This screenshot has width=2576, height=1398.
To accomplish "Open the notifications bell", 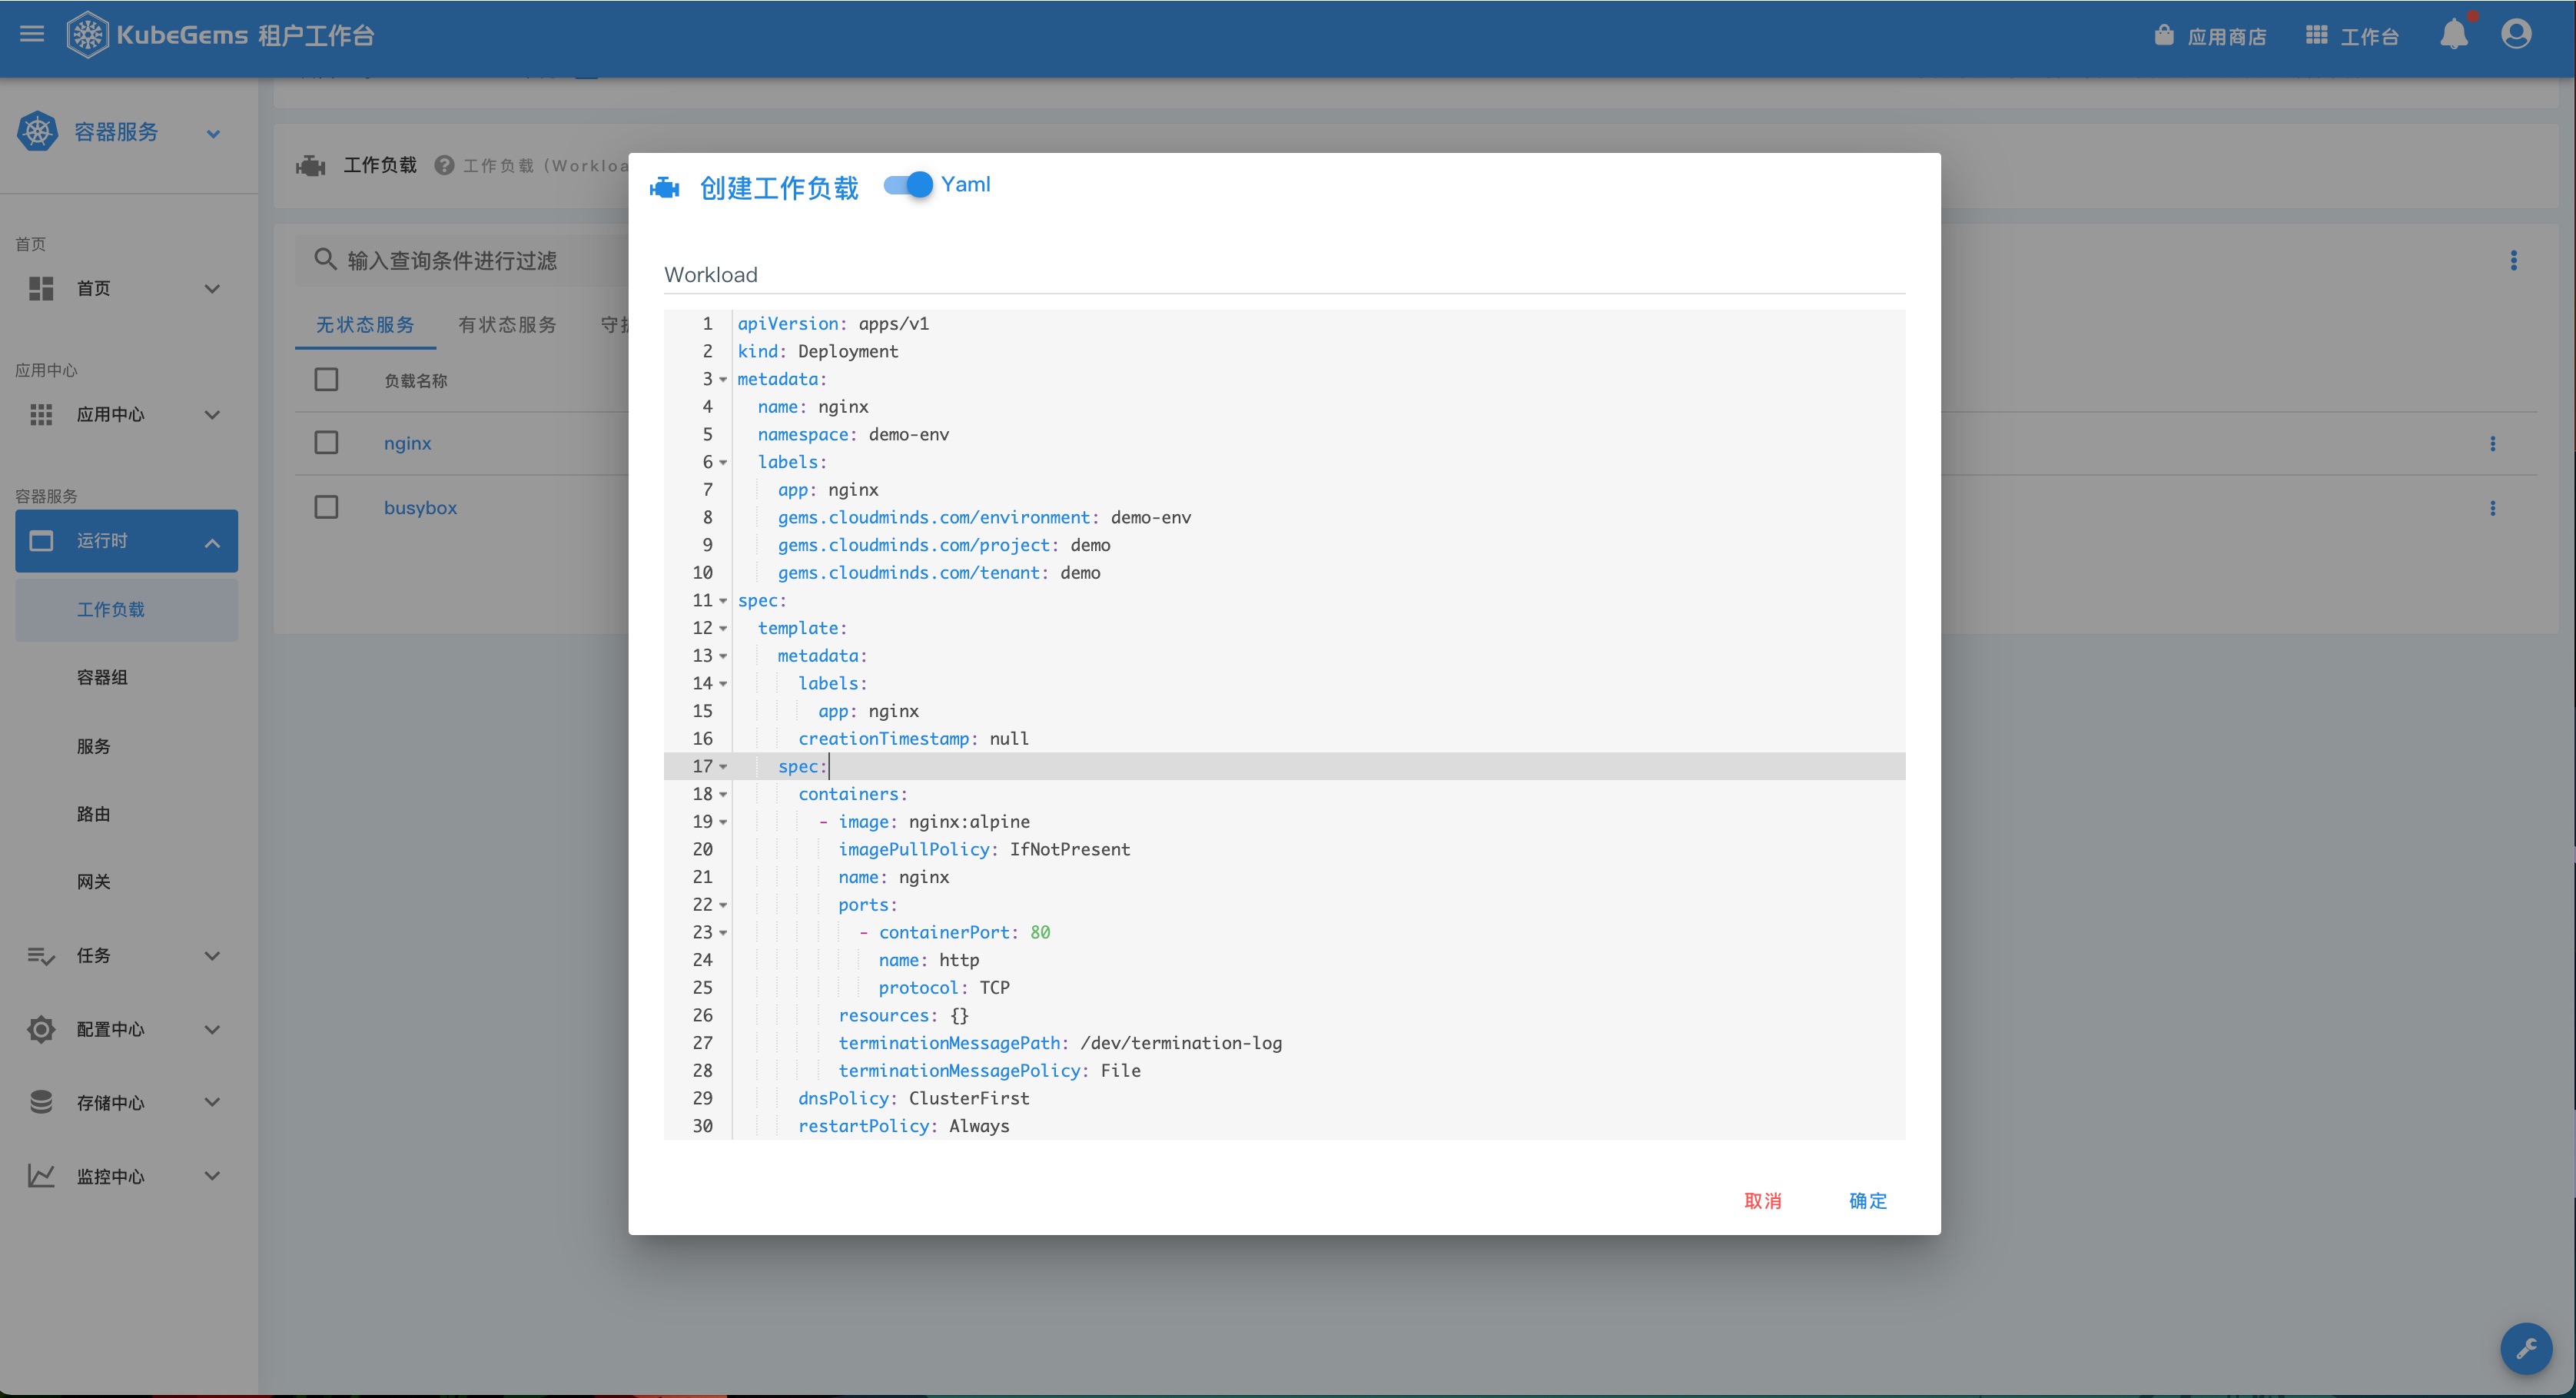I will [2454, 35].
